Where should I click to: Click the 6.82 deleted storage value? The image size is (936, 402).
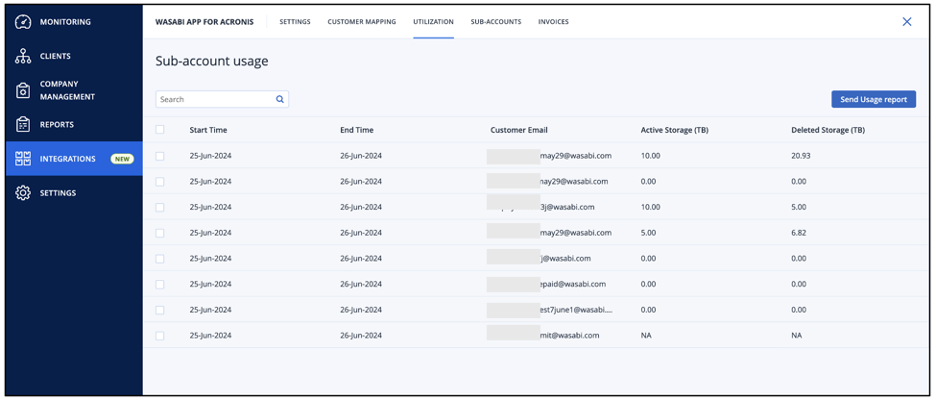799,233
